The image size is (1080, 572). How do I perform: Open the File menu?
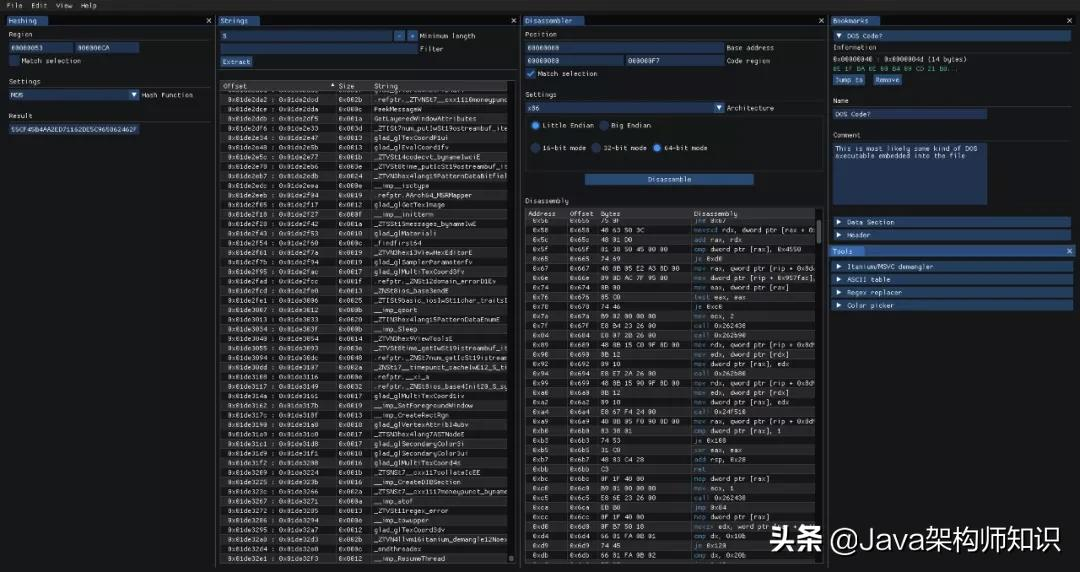point(14,6)
